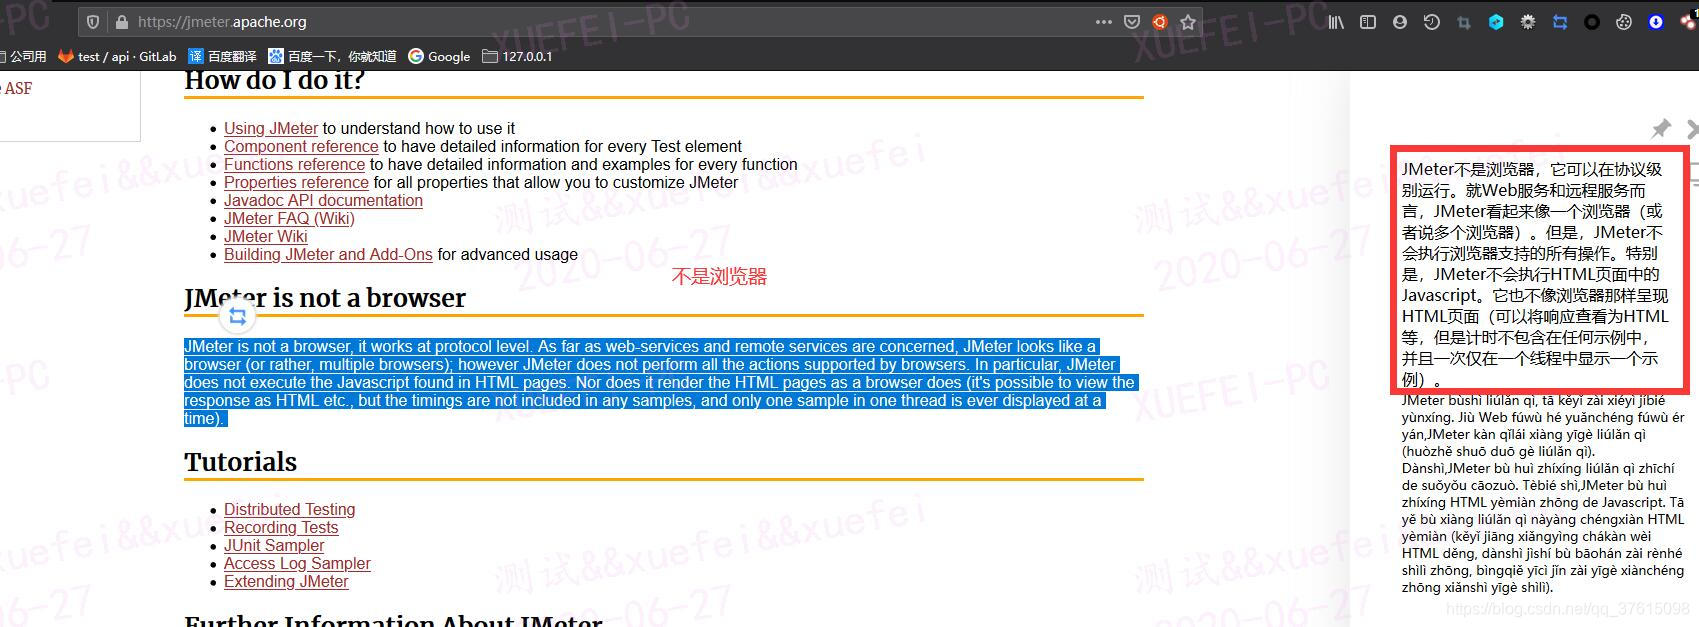1699x627 pixels.
Task: Open the 127.0.0.1 bookmark folder
Action: point(517,56)
